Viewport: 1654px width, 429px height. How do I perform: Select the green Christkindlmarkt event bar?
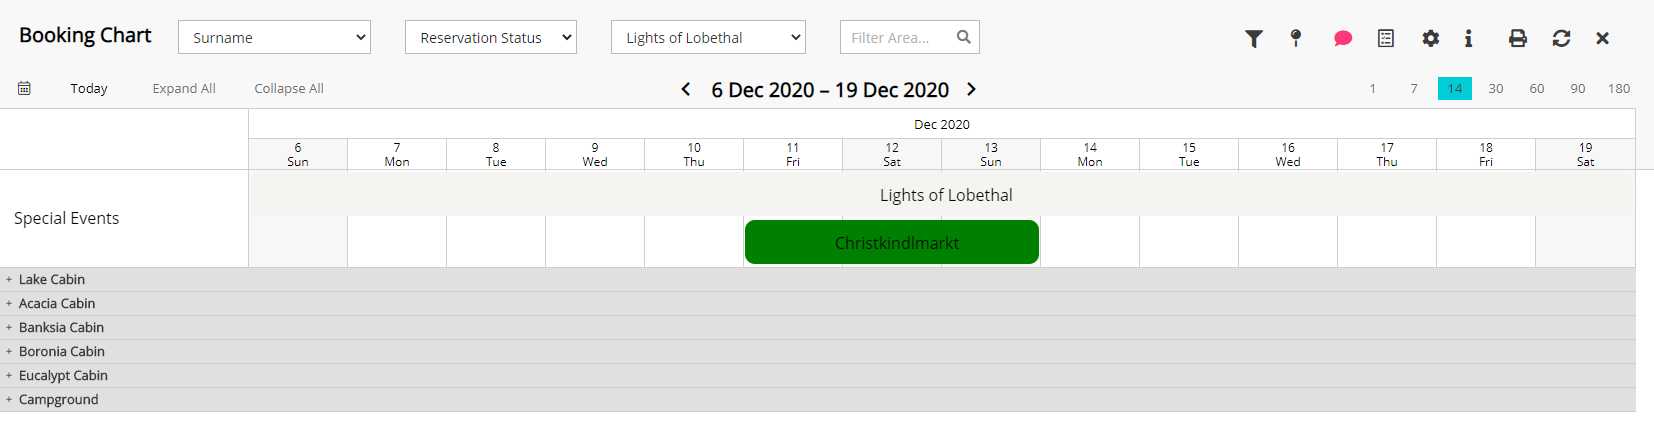pyautogui.click(x=892, y=242)
